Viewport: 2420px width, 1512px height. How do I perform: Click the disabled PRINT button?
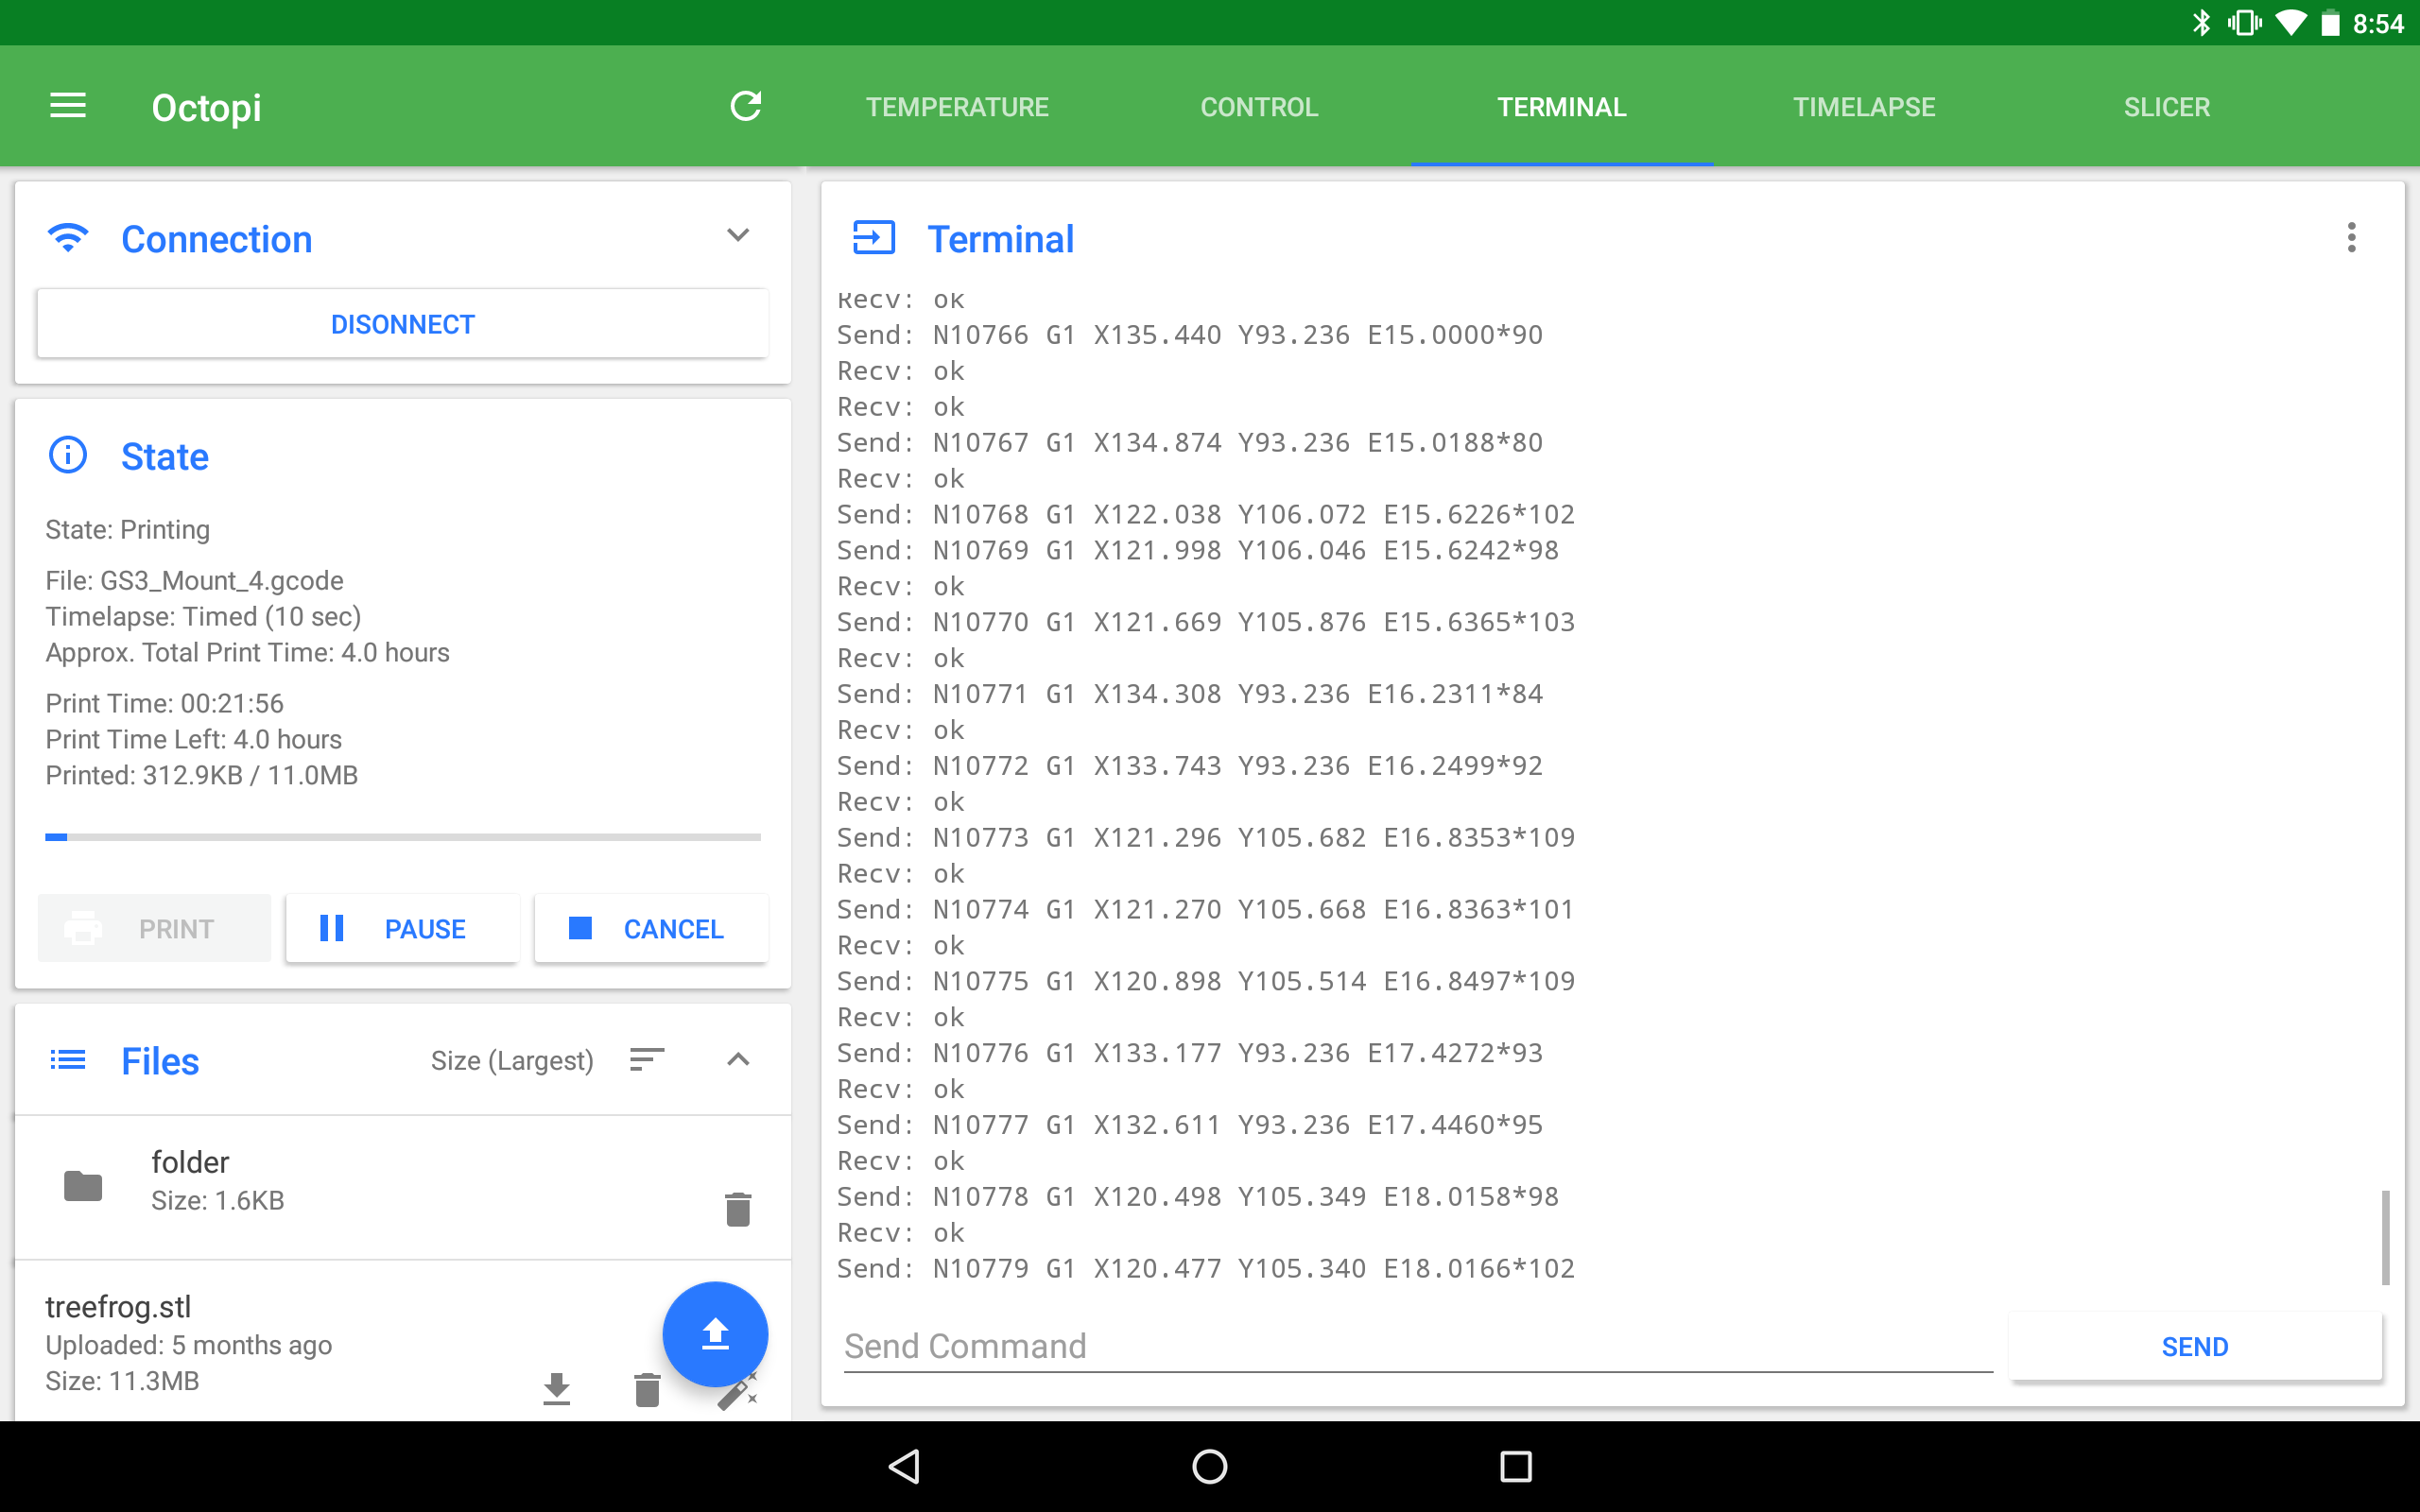[154, 928]
